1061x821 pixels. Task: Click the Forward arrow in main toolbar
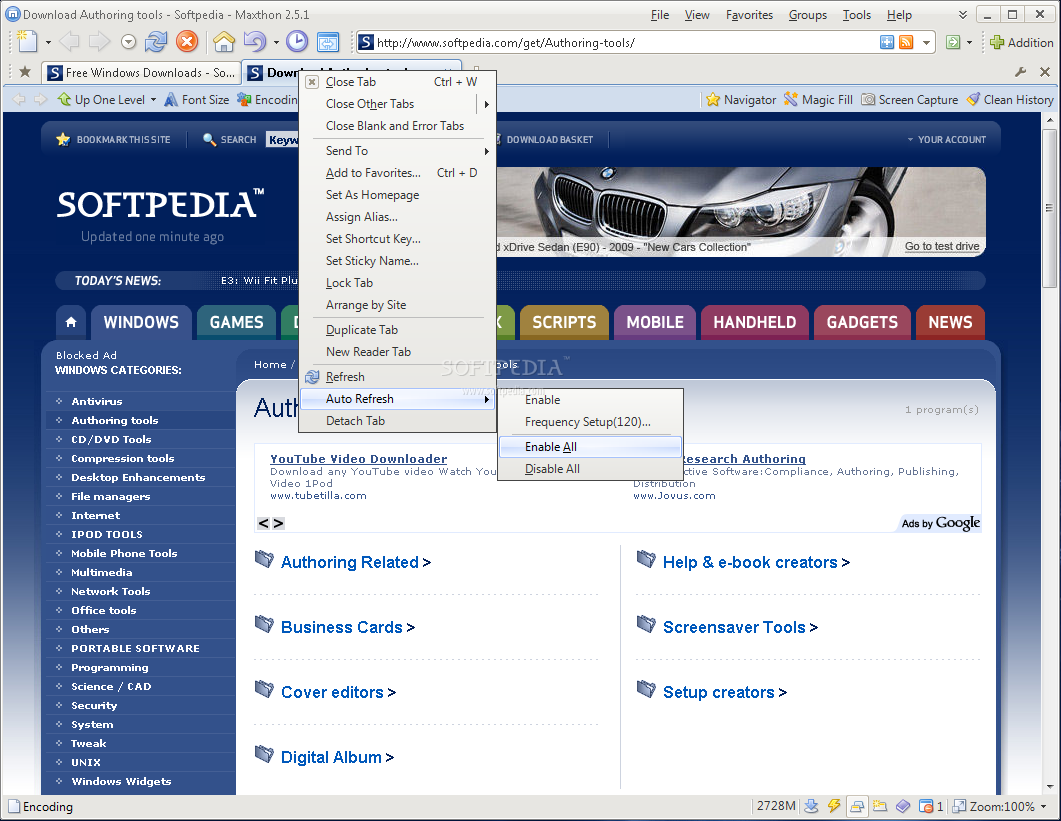pos(99,42)
